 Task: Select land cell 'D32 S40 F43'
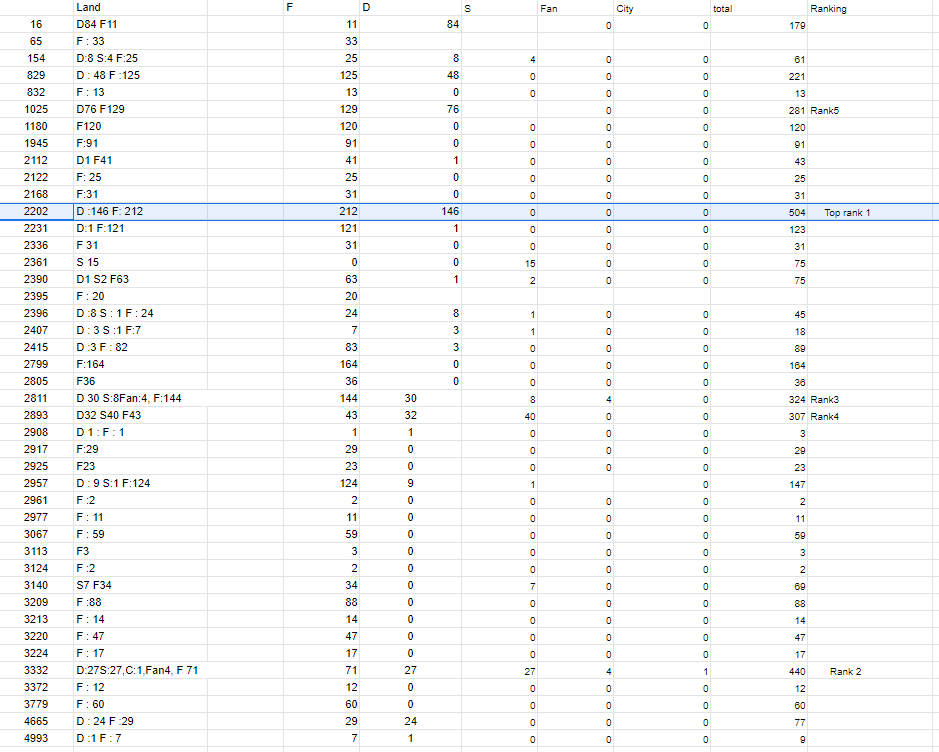coord(141,416)
